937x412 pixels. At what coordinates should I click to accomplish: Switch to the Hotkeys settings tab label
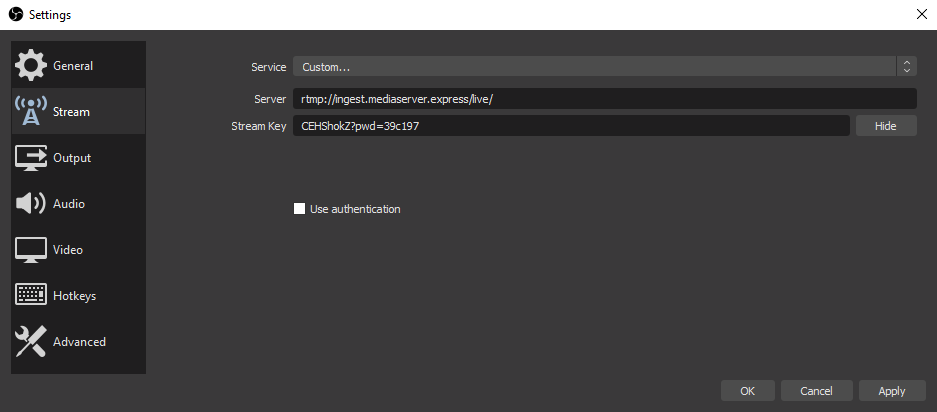(x=75, y=296)
